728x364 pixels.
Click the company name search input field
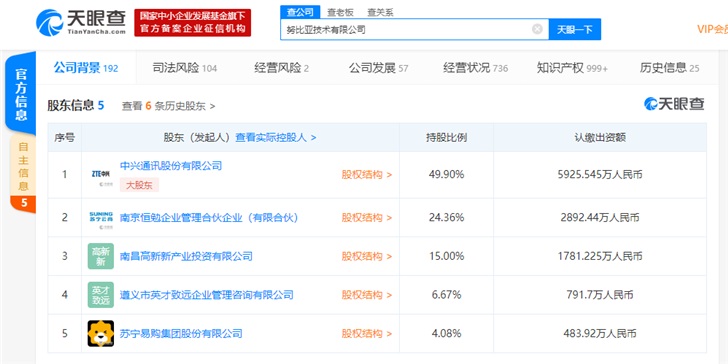[406, 29]
